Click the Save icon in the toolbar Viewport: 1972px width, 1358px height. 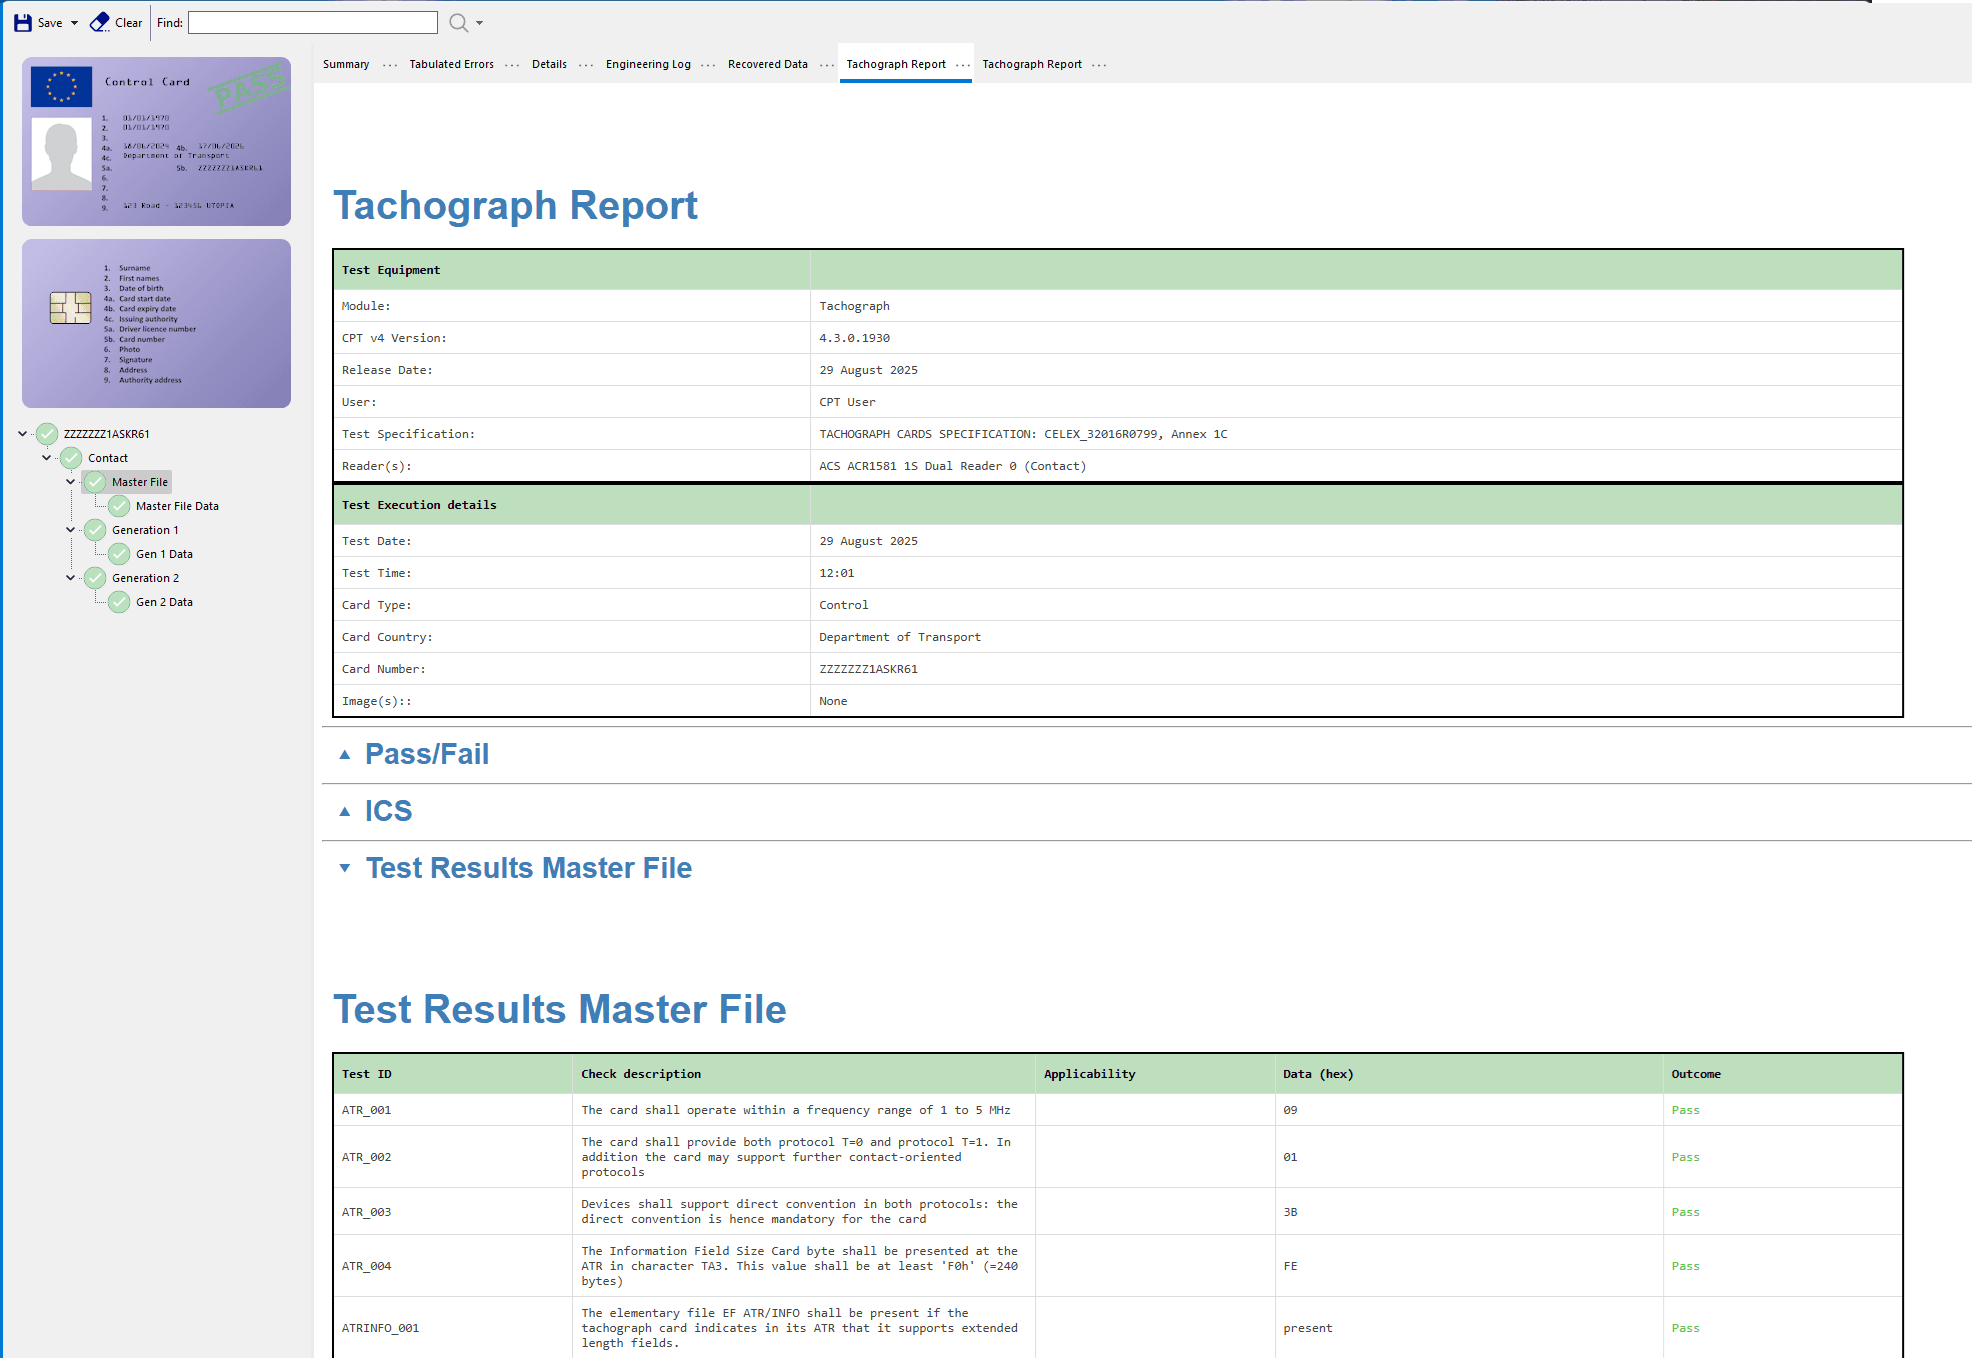(x=21, y=22)
